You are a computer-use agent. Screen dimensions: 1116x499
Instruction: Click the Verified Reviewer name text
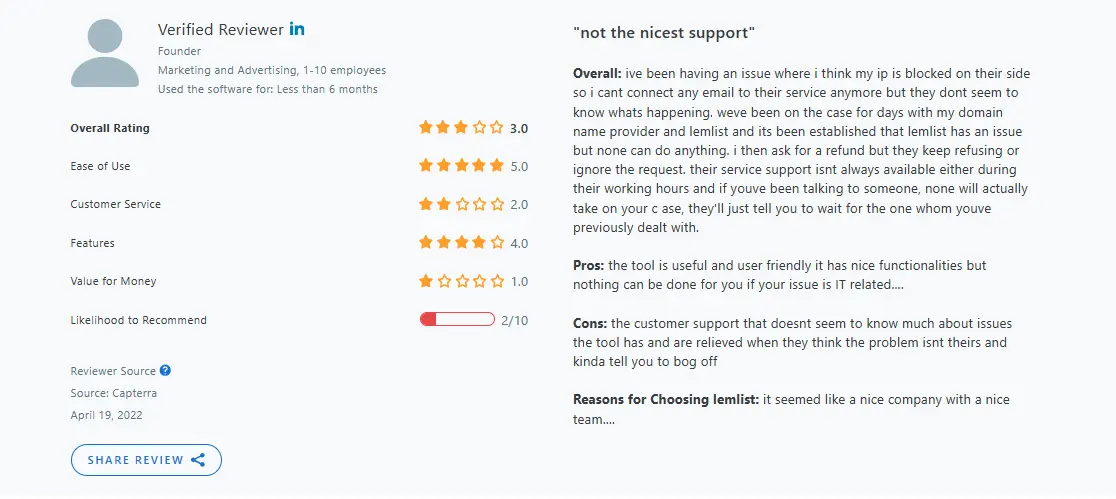[x=220, y=29]
